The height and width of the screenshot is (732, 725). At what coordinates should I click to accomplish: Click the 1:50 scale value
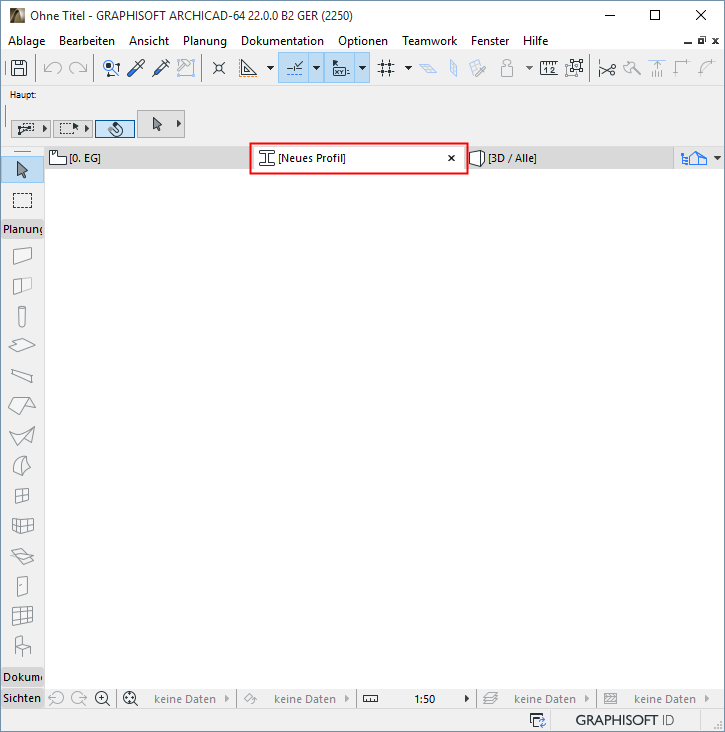pos(424,699)
